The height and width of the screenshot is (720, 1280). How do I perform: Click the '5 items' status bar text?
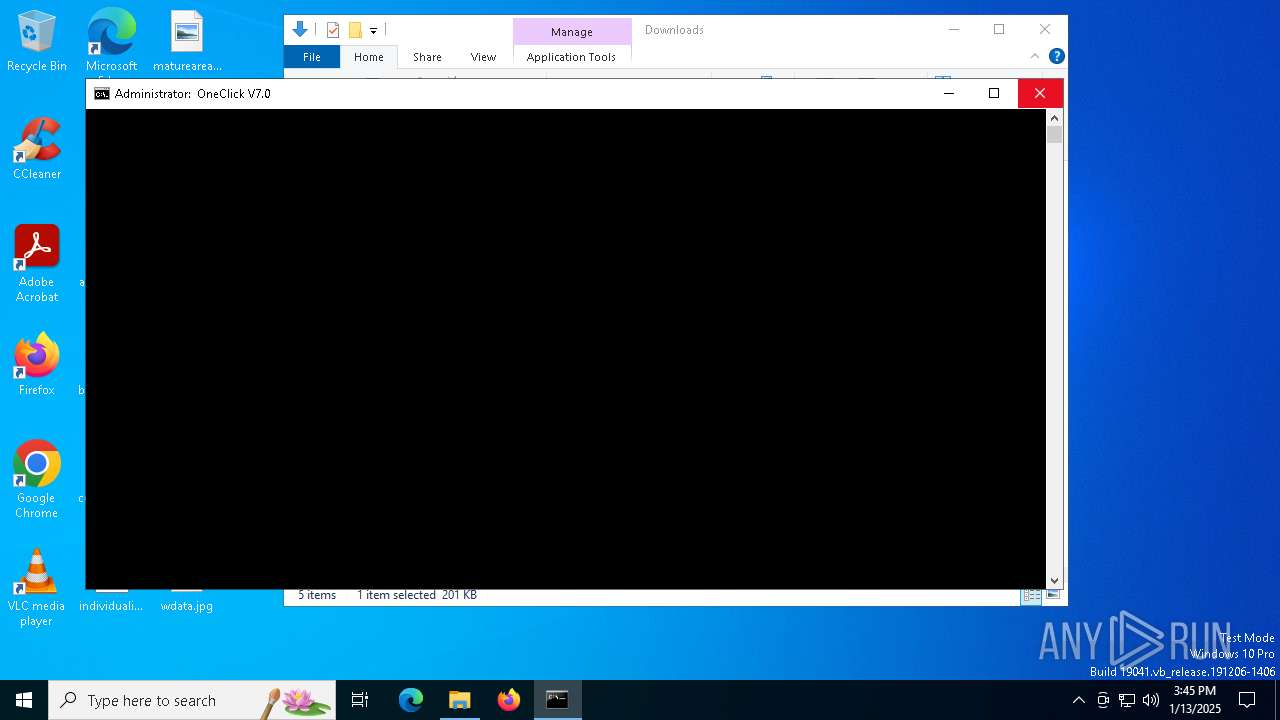coord(317,595)
